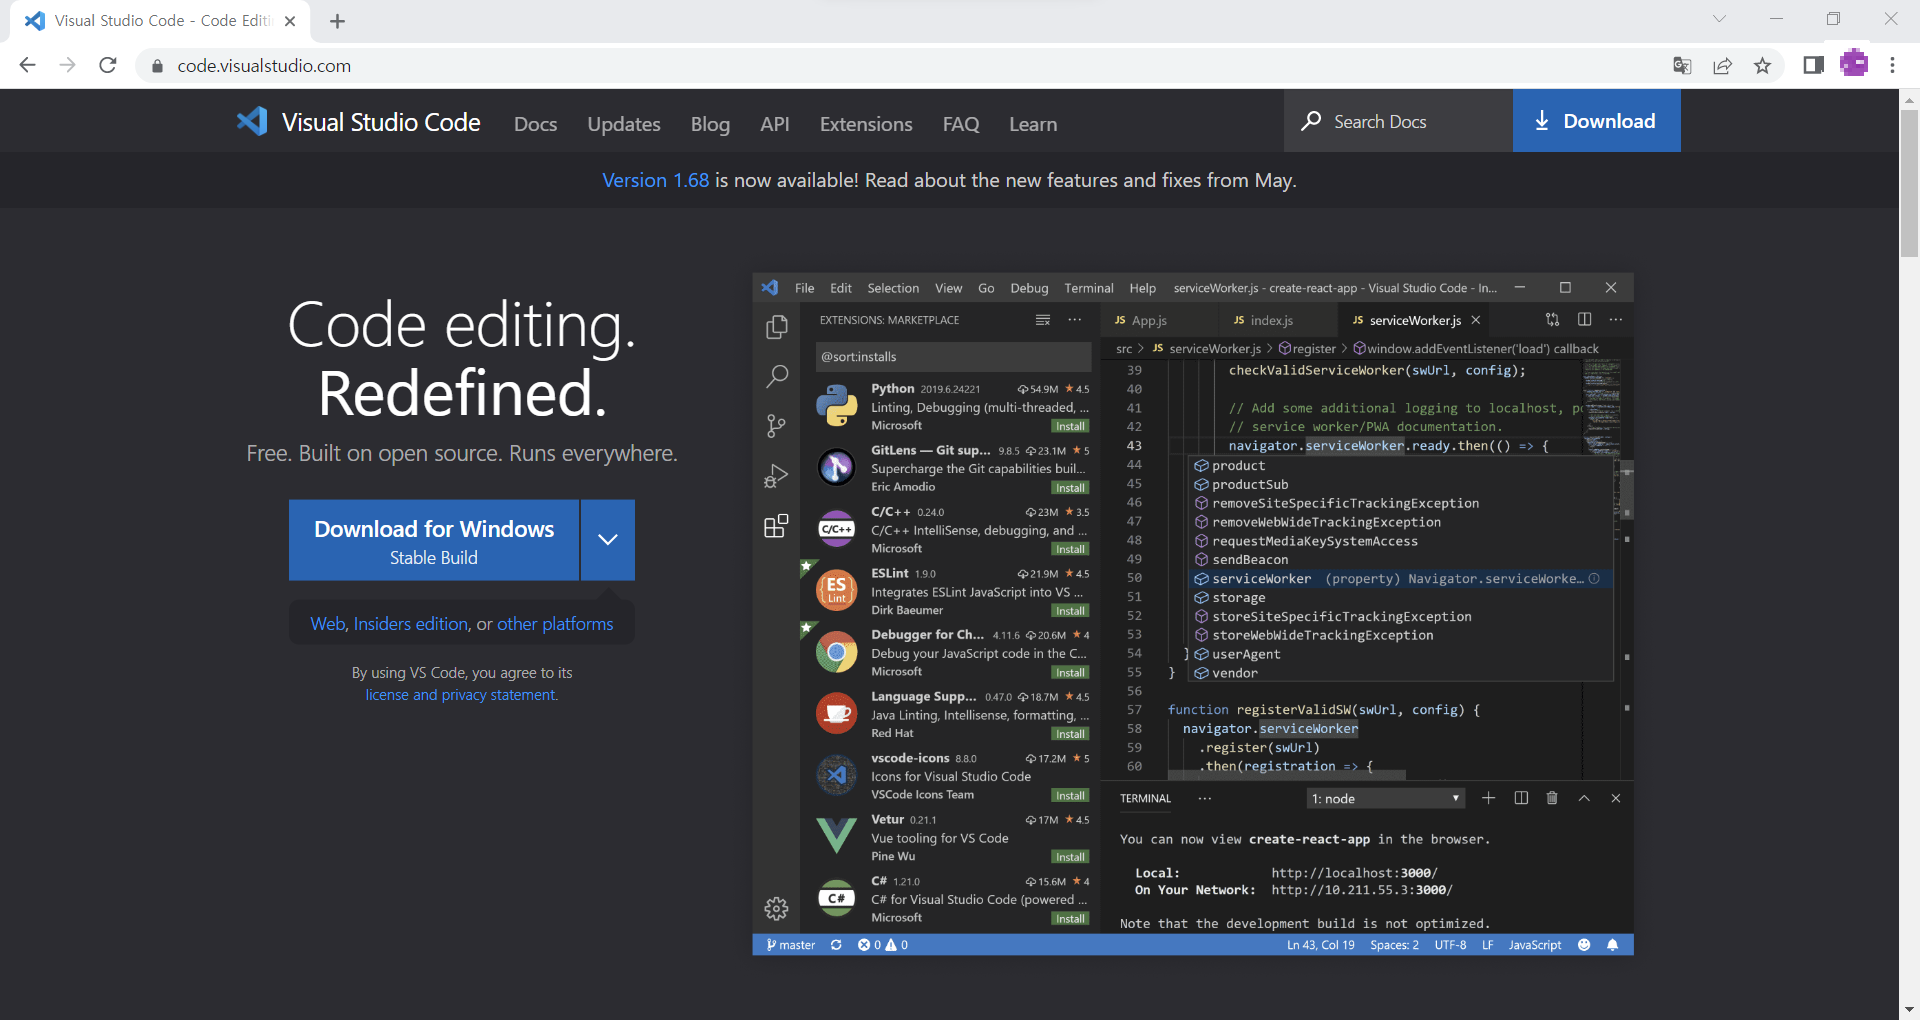
Task: Click split editor icon in editor toolbar
Action: [x=1584, y=319]
